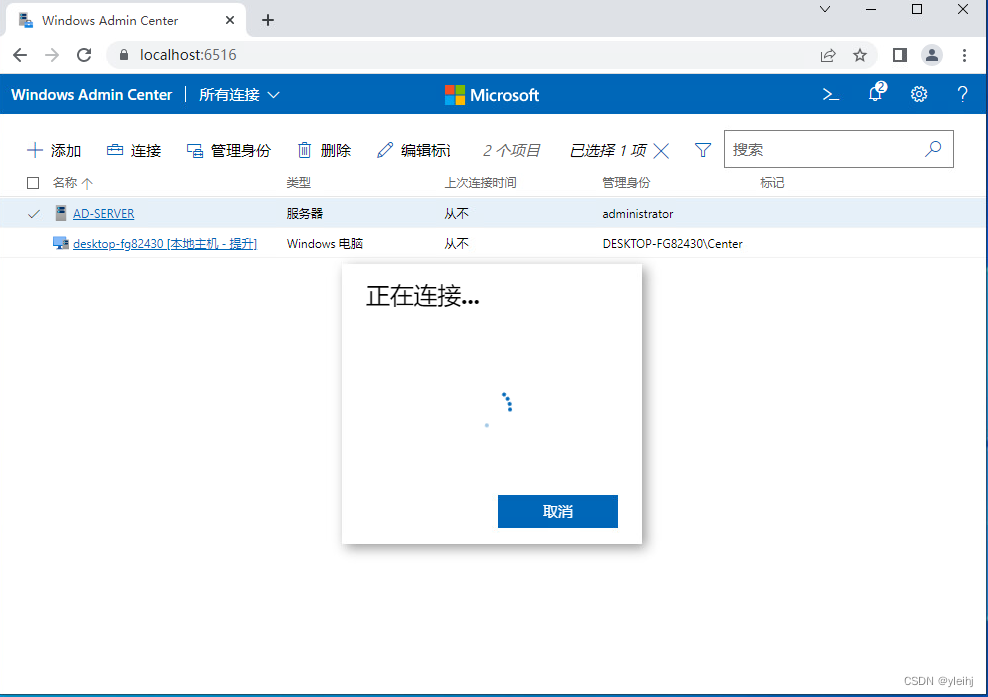Toggle the select-all checkbox in header row
The height and width of the screenshot is (697, 988).
pos(33,183)
